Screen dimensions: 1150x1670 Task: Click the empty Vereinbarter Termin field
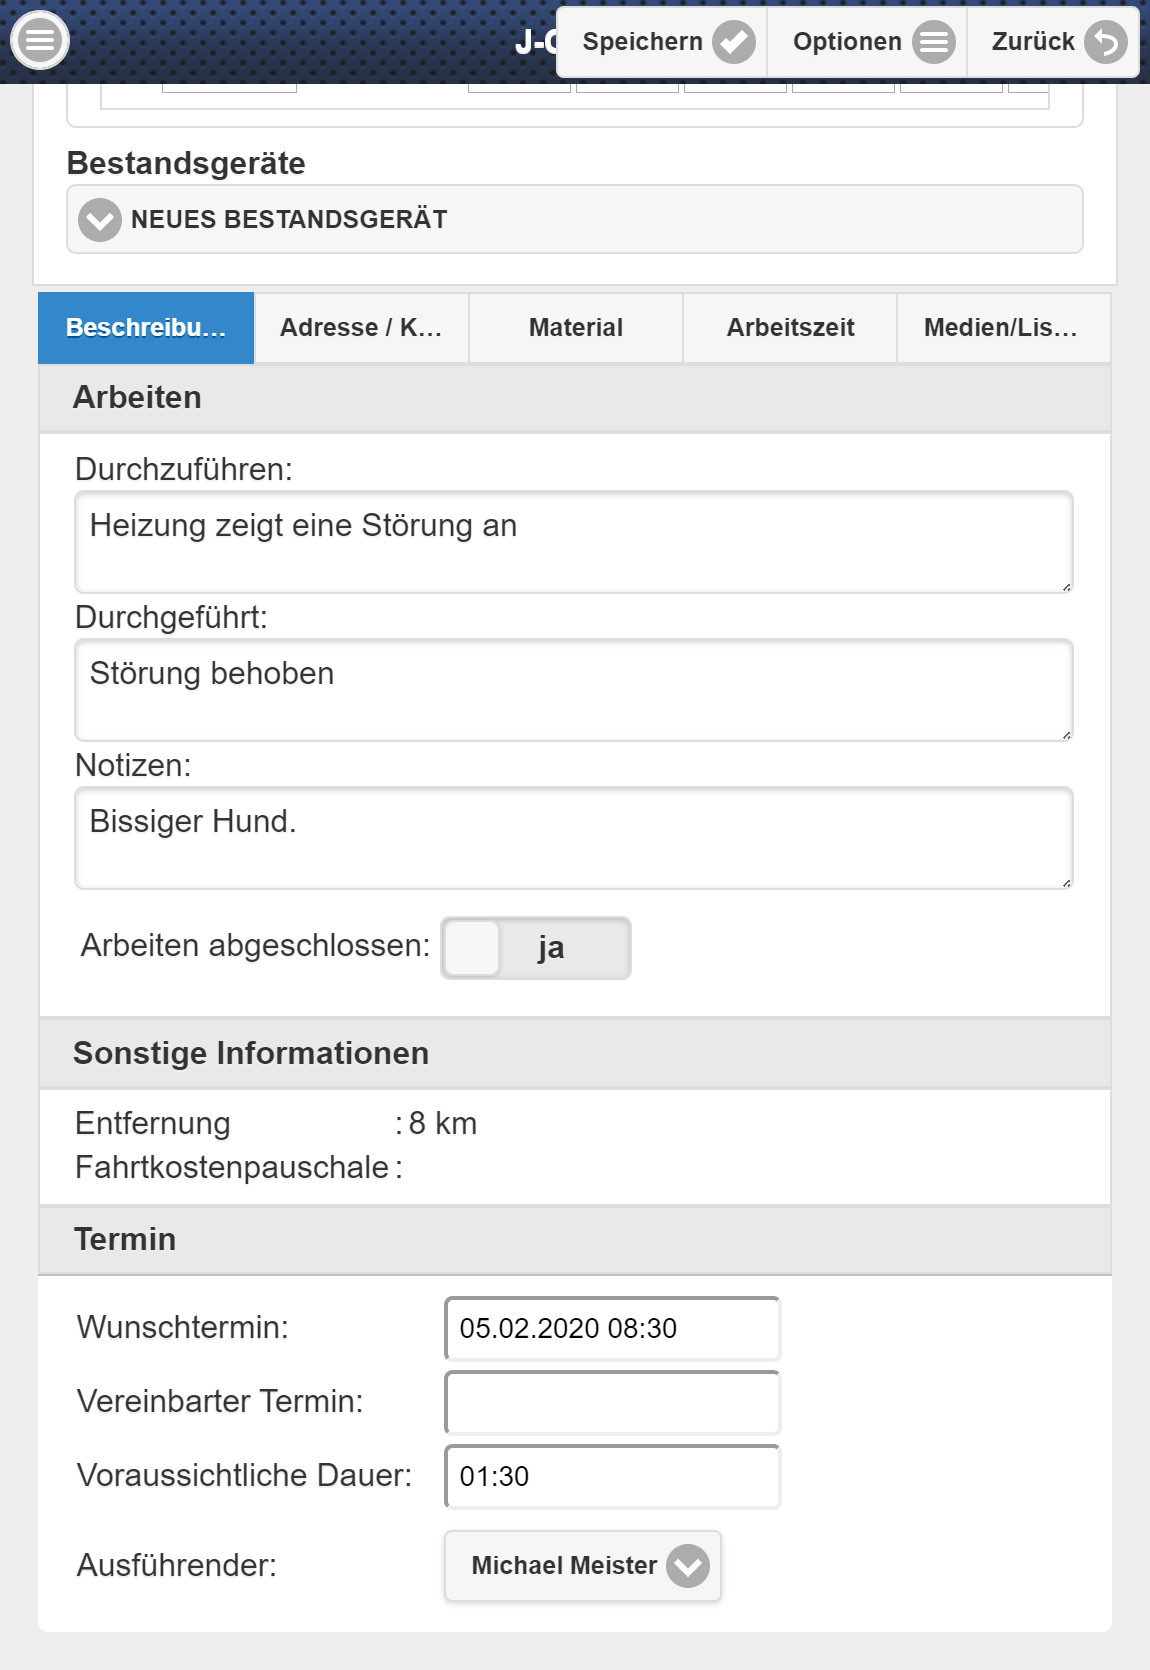[x=612, y=1403]
